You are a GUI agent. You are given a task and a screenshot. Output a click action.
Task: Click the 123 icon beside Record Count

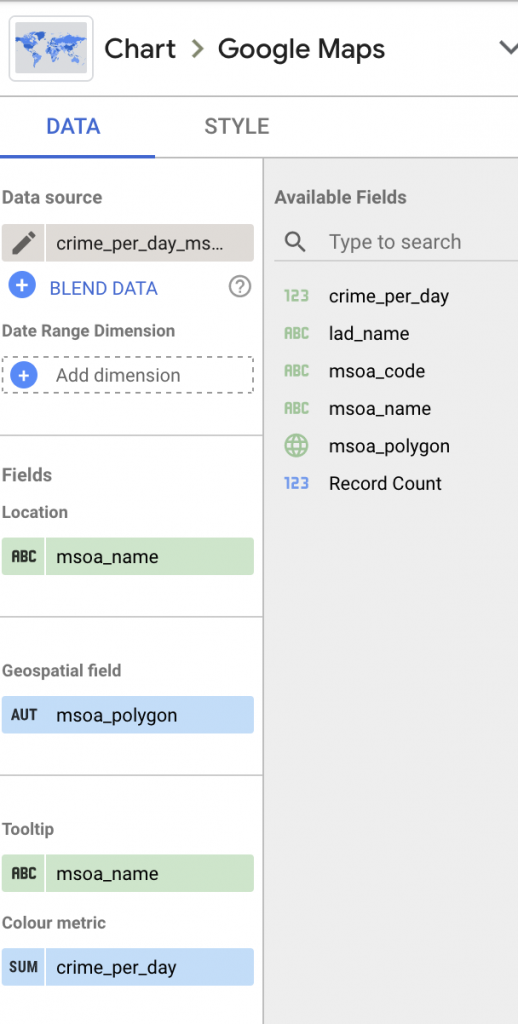pos(296,483)
